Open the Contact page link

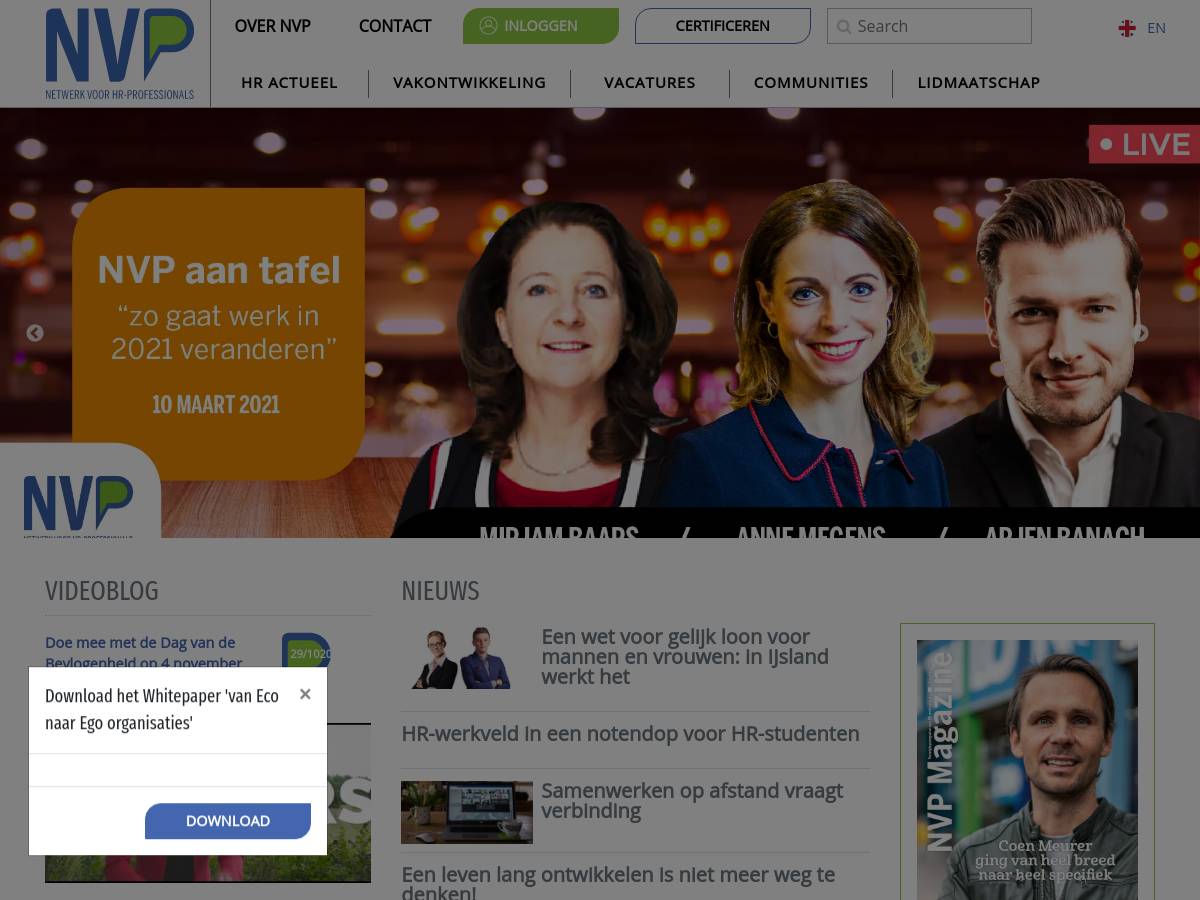pos(395,26)
